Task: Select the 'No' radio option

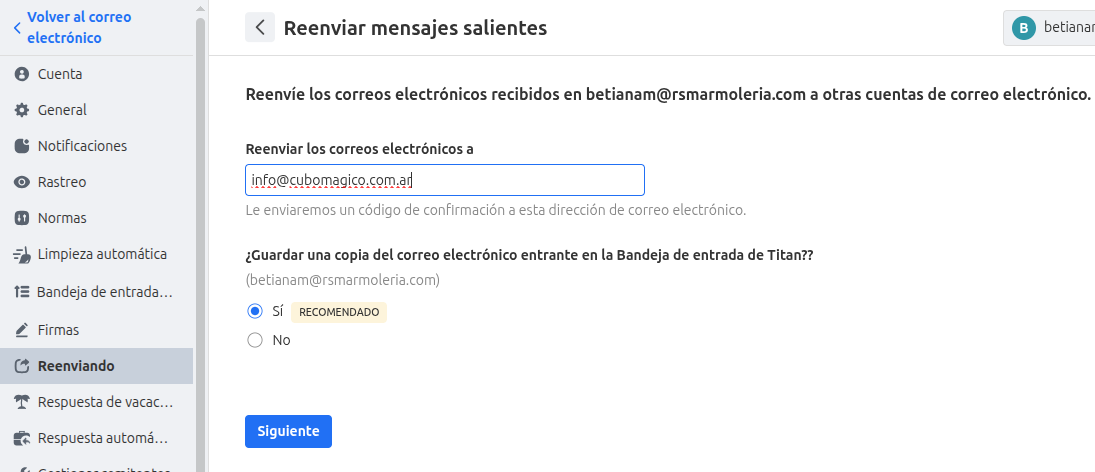Action: [254, 340]
